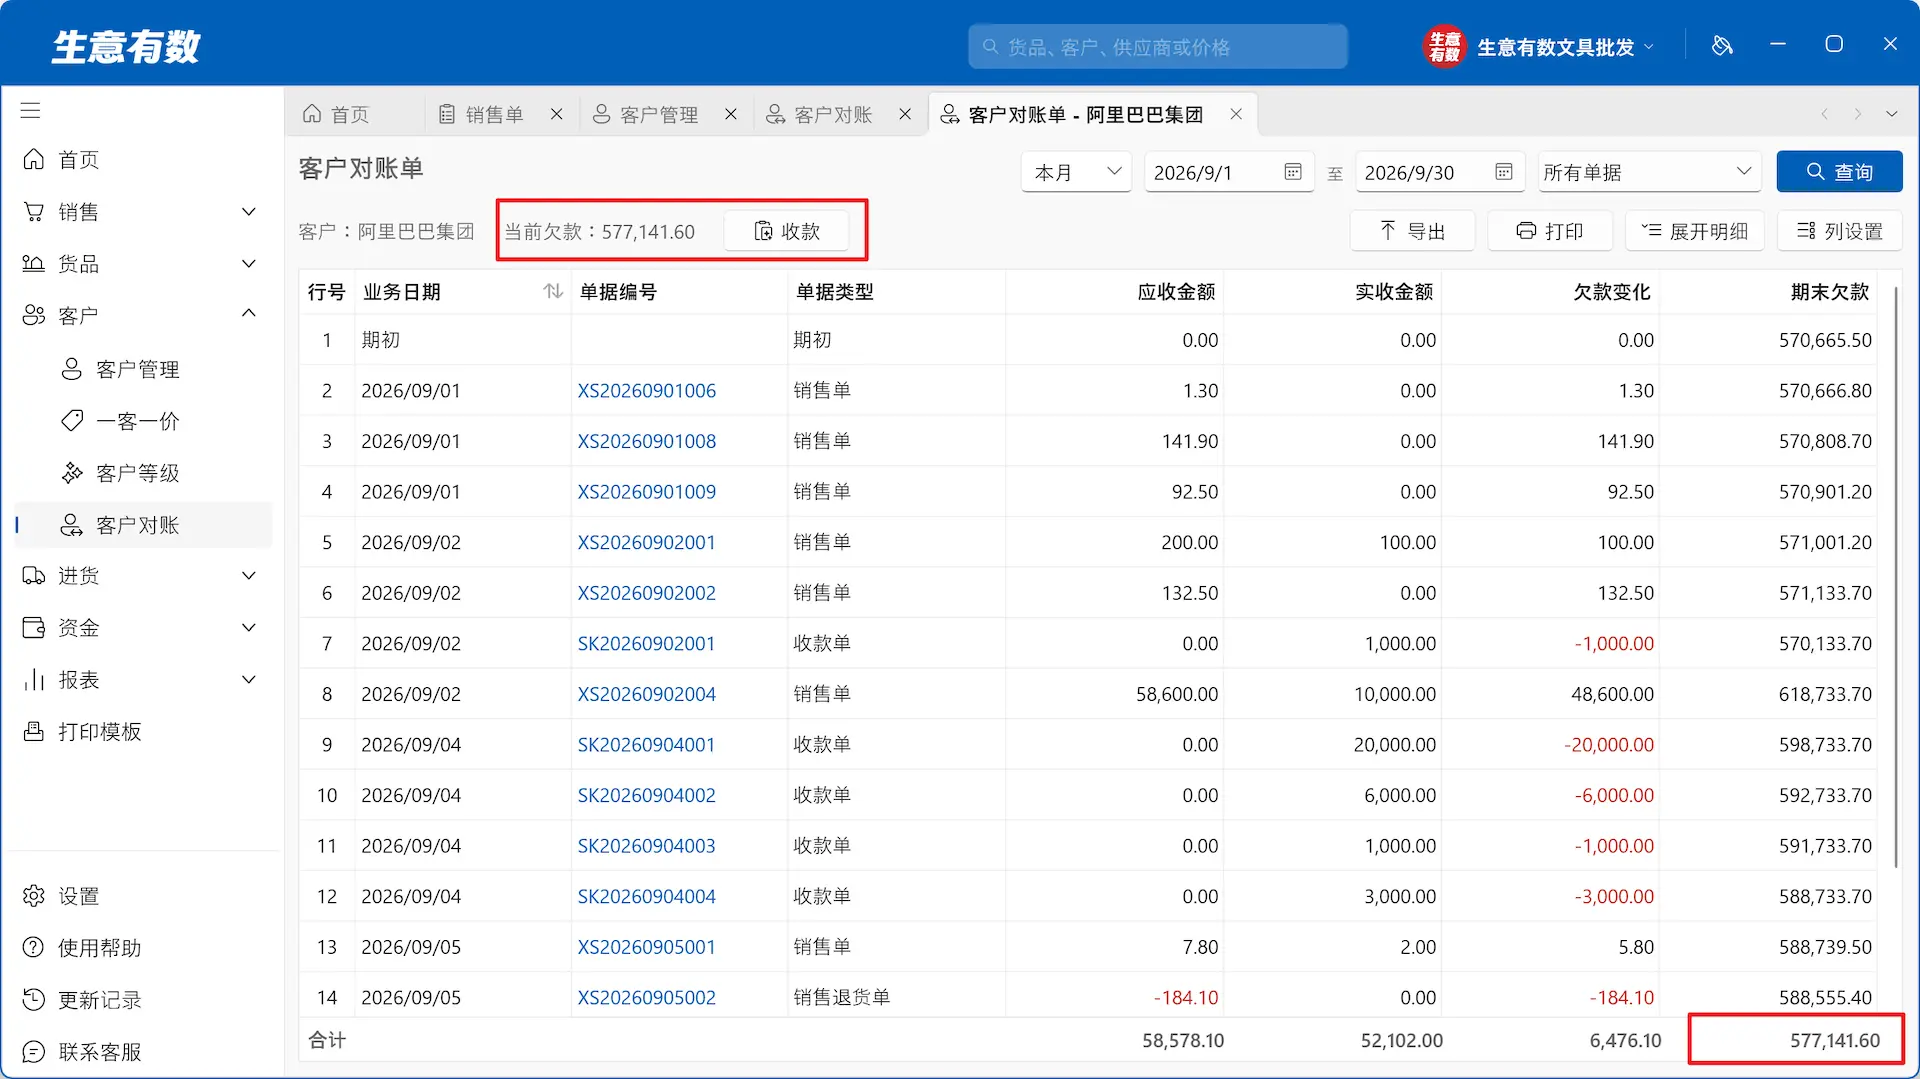Toggle the hamburger sidebar menu
This screenshot has height=1079, width=1920.
click(30, 110)
